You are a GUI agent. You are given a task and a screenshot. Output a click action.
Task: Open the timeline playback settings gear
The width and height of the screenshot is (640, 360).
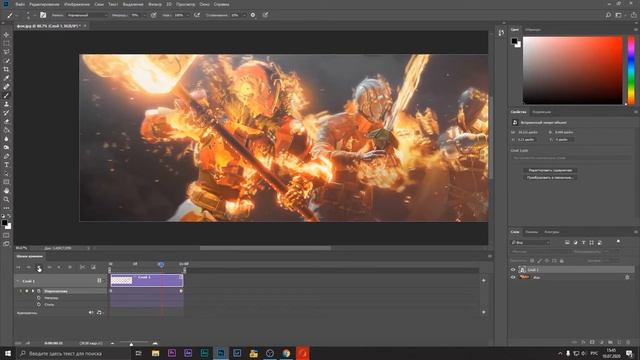coord(70,267)
